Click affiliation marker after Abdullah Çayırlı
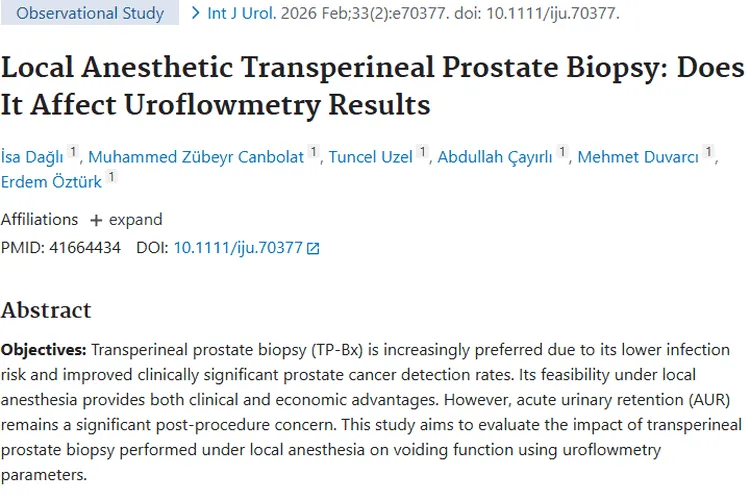This screenshot has width=750, height=500. point(563,152)
